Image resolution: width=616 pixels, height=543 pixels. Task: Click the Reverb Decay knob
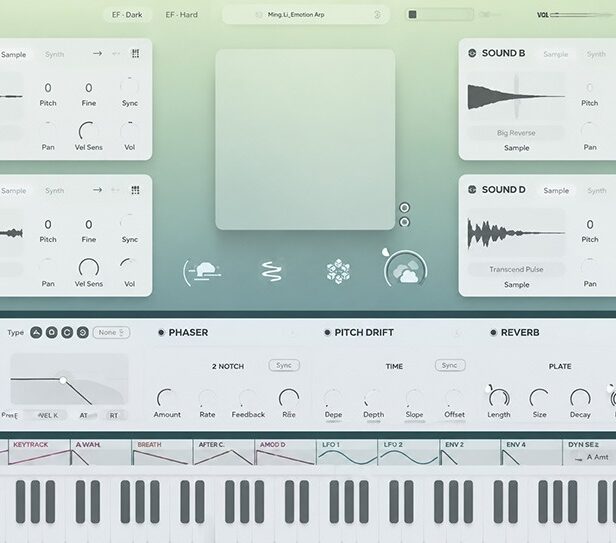point(580,398)
